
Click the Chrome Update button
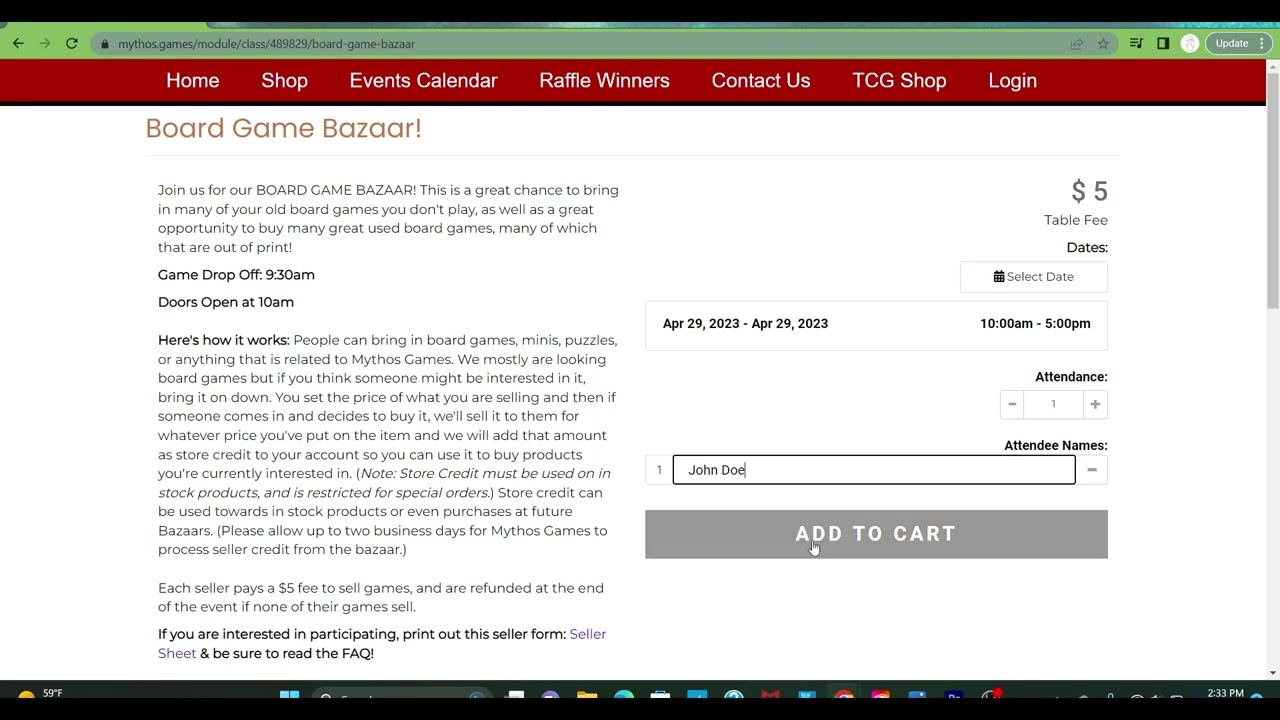1239,44
